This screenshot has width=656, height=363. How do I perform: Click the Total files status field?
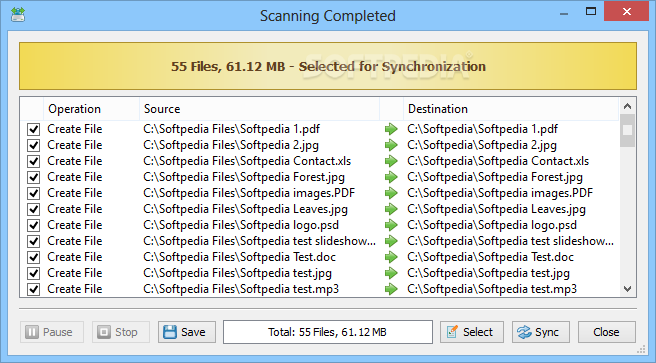[328, 332]
